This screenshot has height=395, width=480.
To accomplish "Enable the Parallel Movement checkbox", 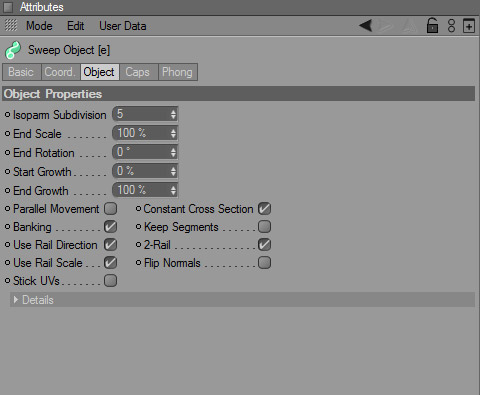I will click(x=110, y=209).
